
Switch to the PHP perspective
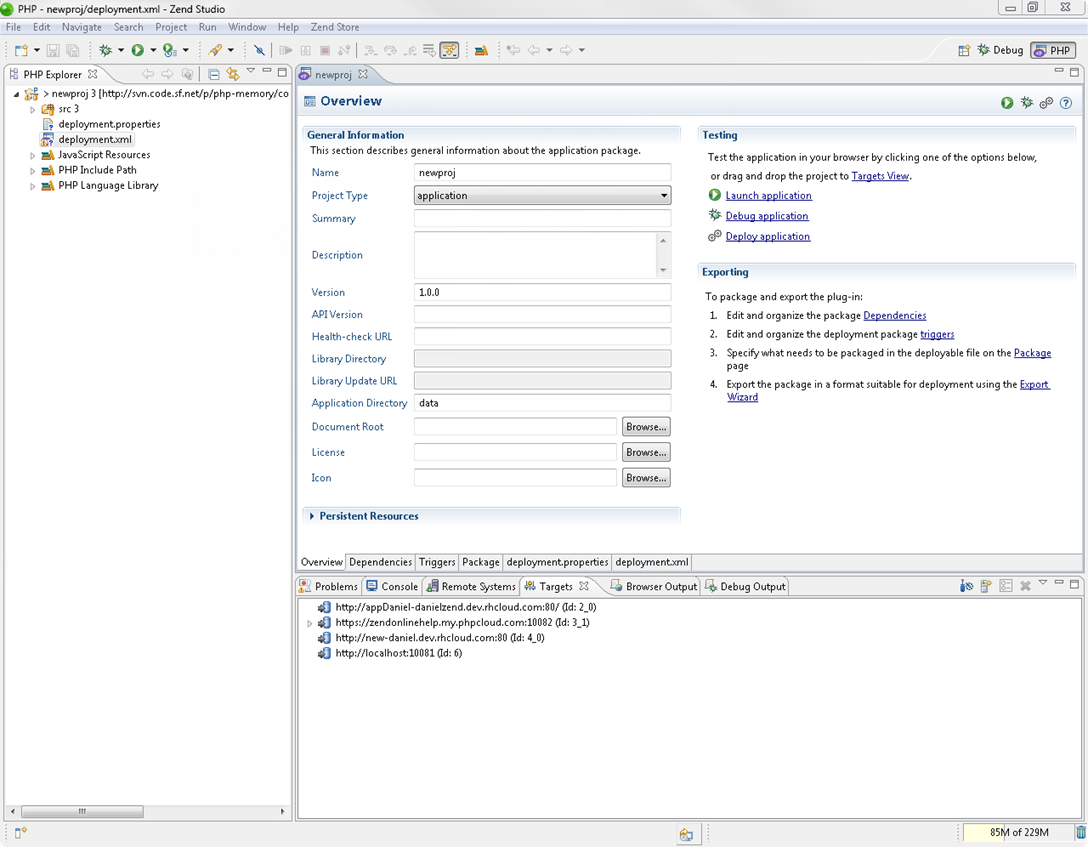coord(1053,50)
